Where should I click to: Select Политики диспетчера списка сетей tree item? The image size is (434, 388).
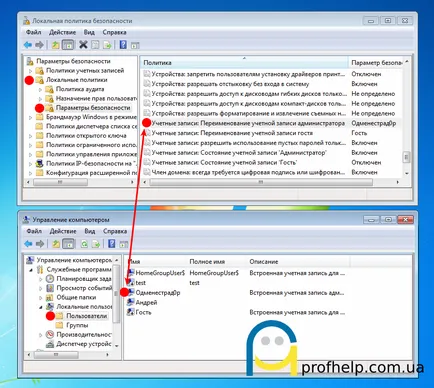(x=91, y=126)
